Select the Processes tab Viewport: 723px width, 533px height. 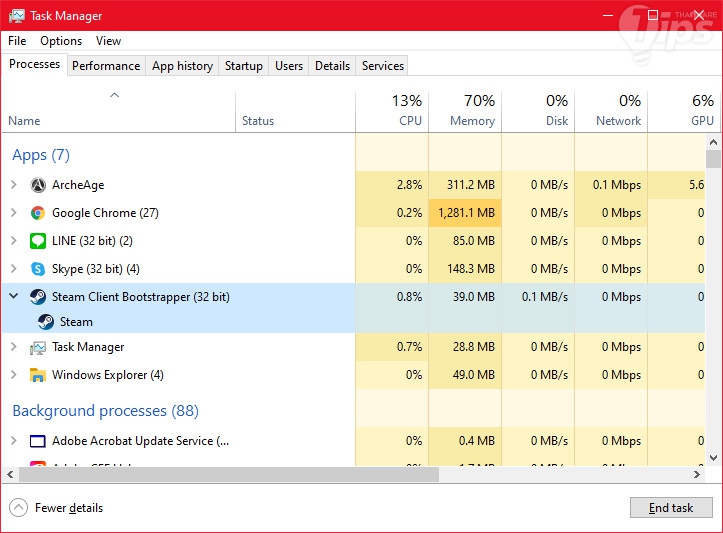35,64
